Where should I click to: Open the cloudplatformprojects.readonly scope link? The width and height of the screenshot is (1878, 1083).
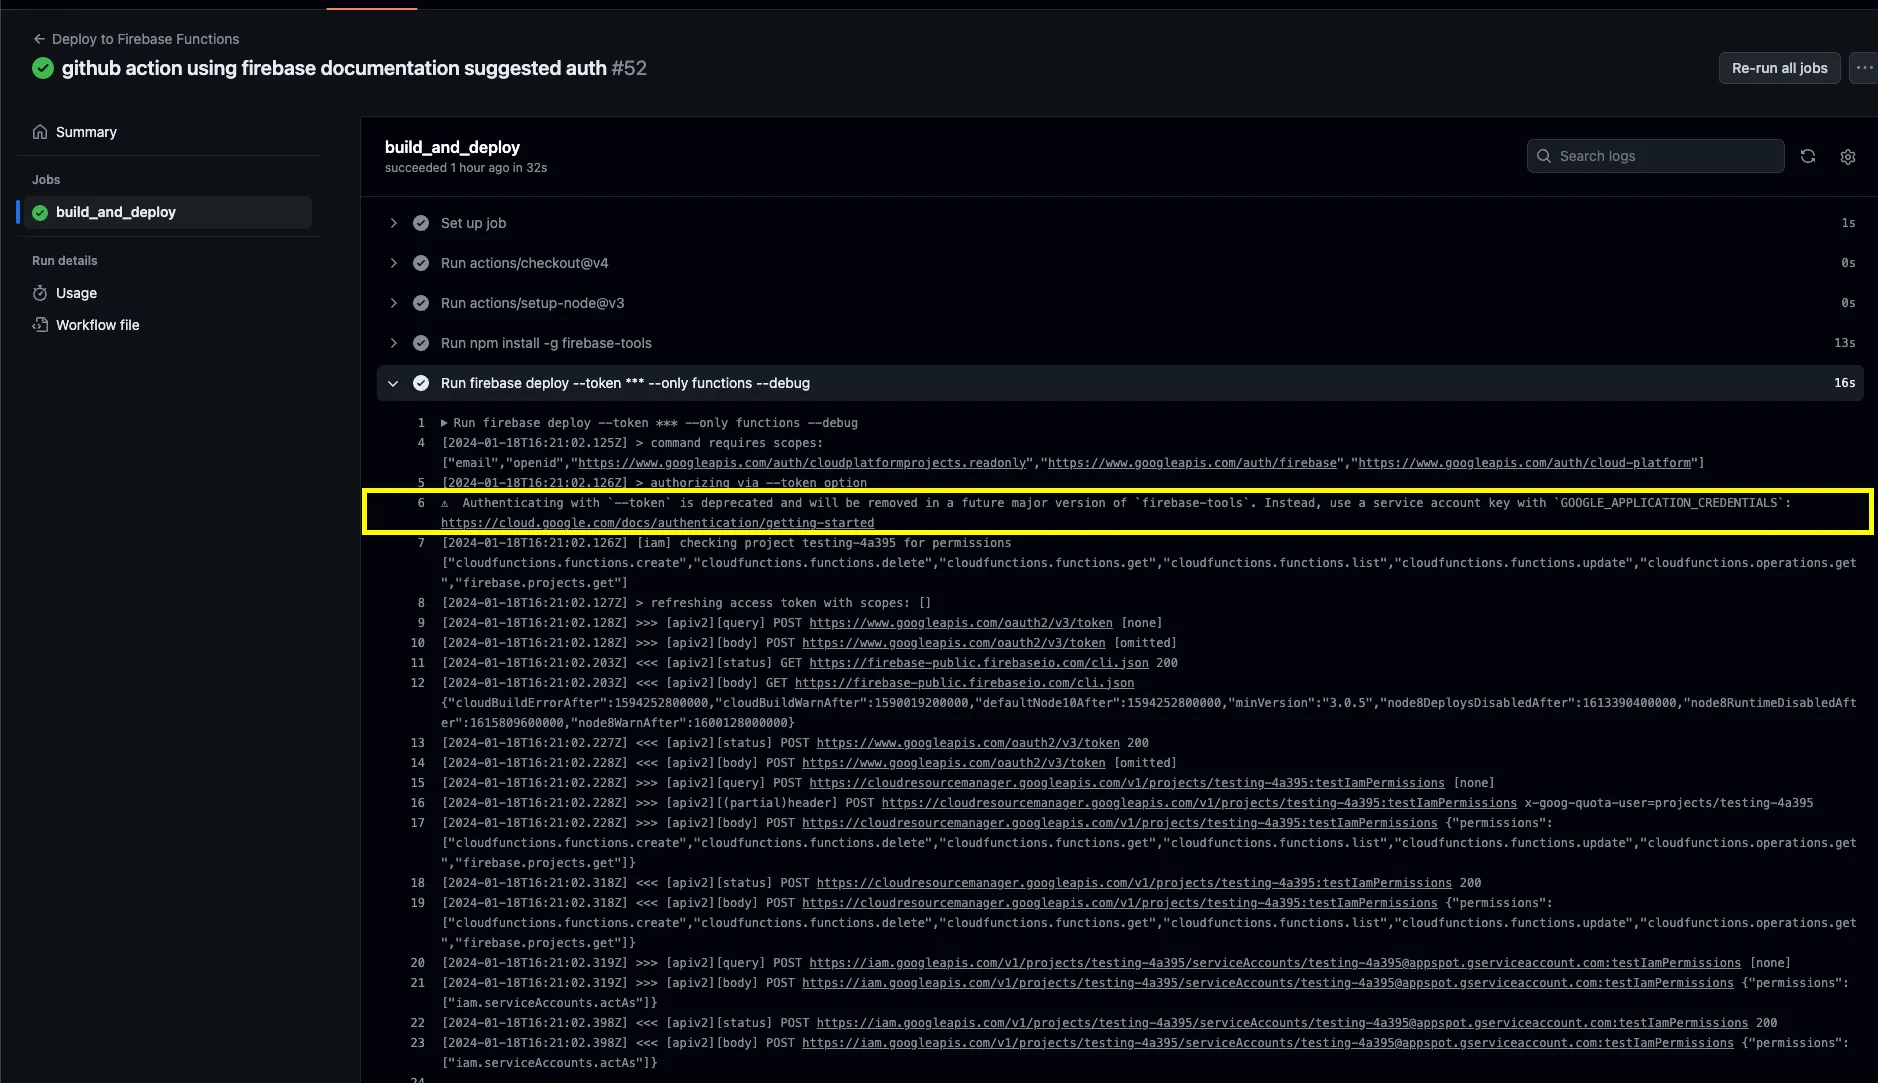(x=802, y=463)
